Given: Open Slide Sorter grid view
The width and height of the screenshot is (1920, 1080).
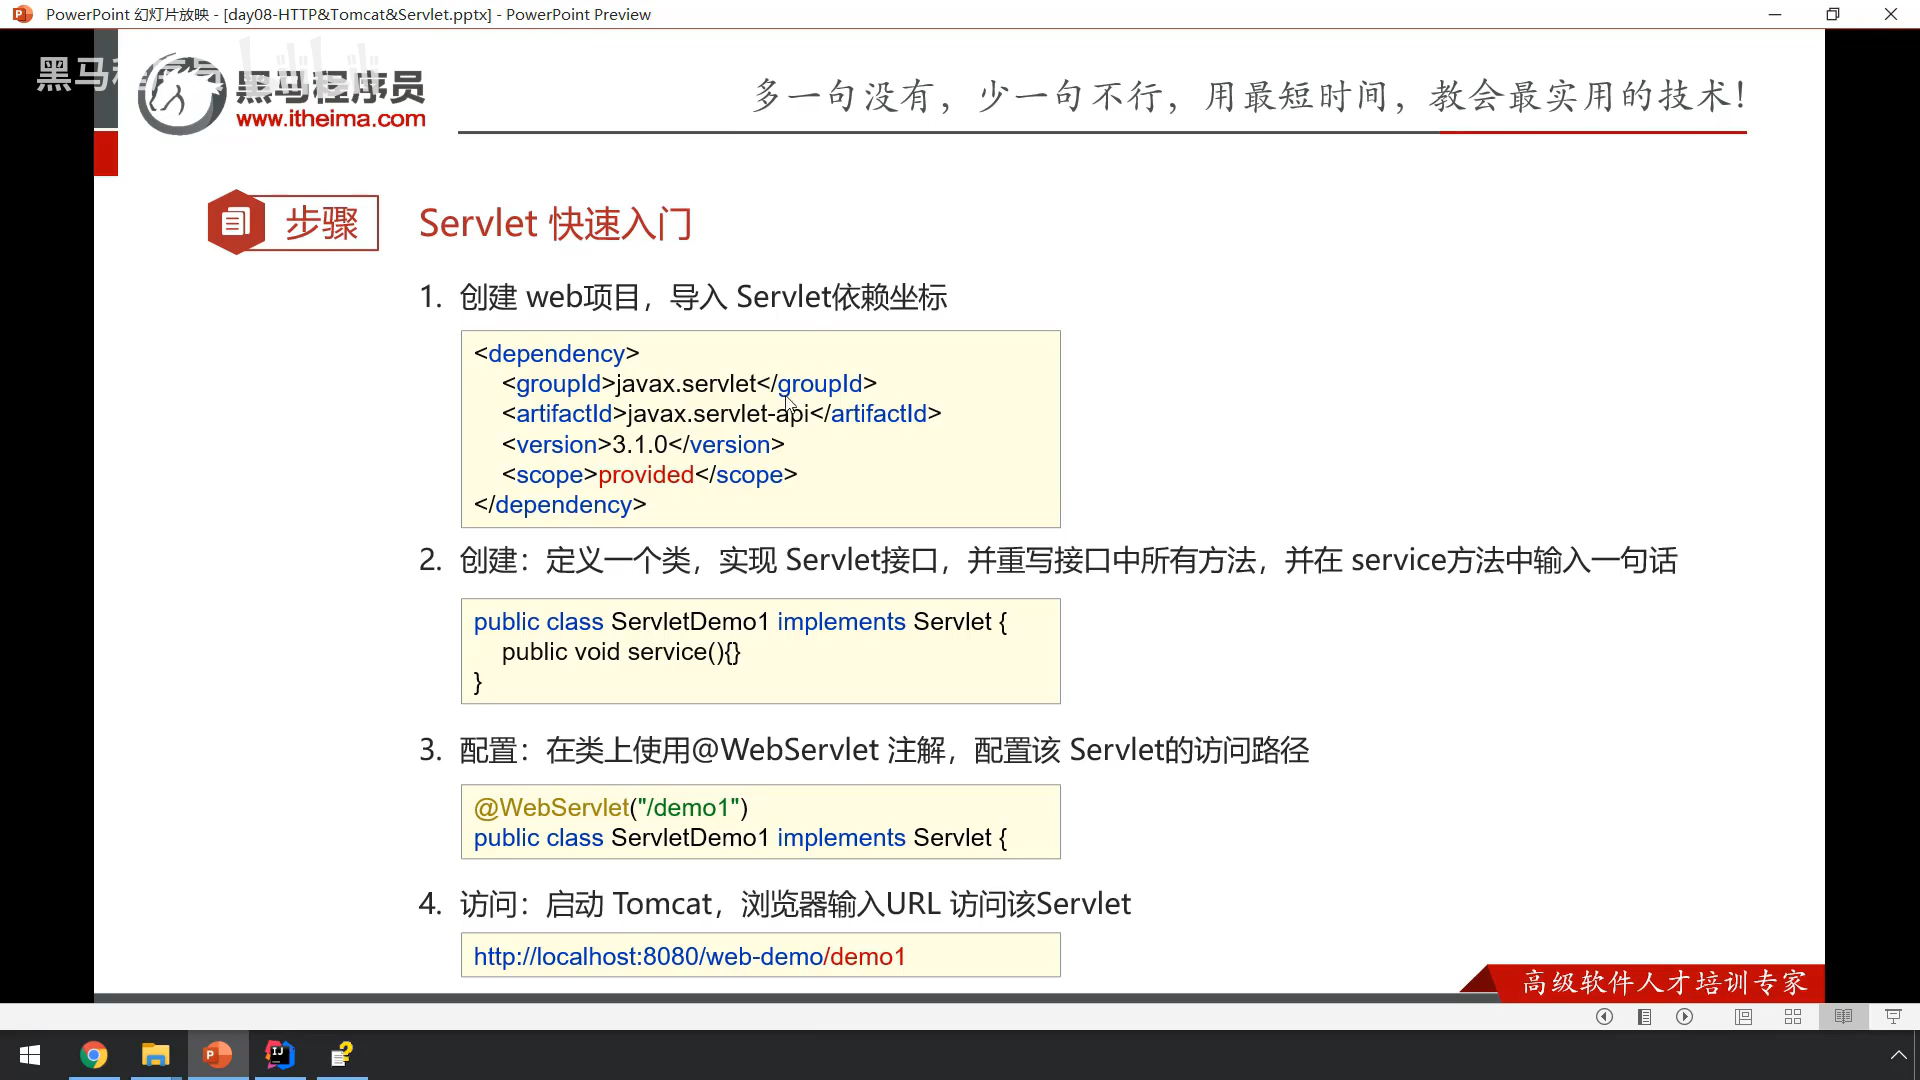Looking at the screenshot, I should (x=1793, y=1016).
